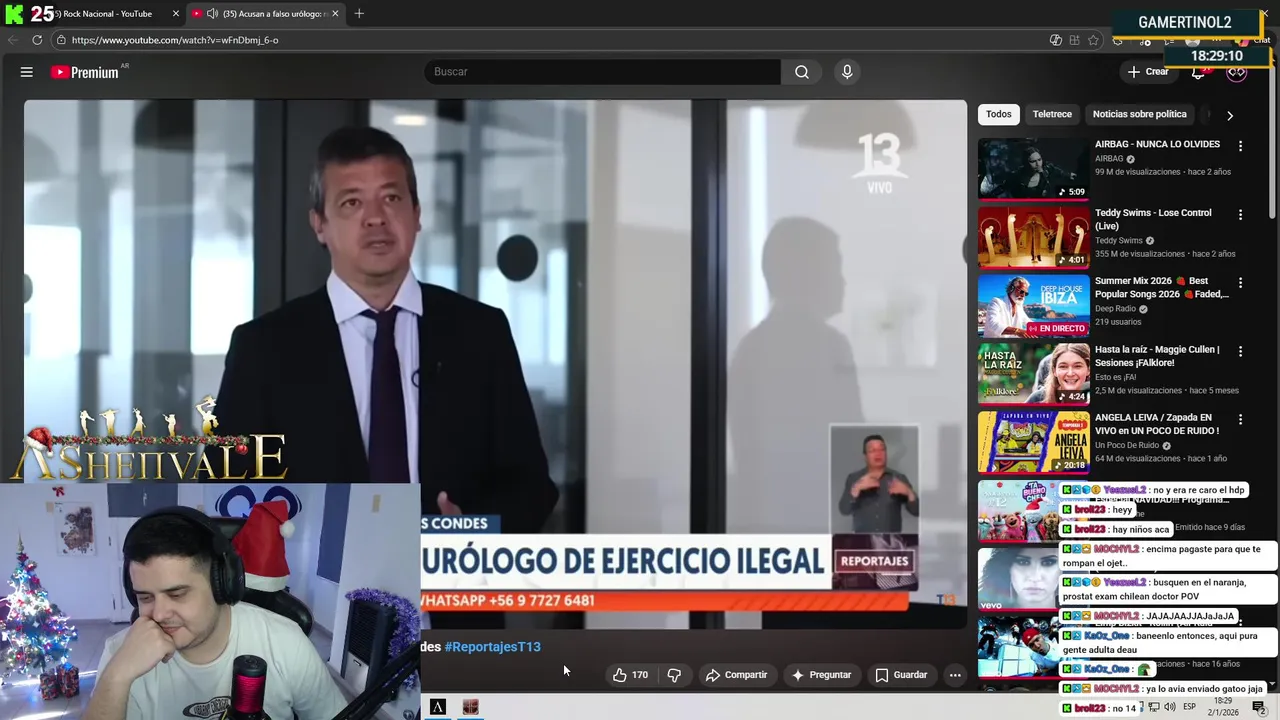This screenshot has width=1280, height=720.
Task: Open Hasta la raíz Maggie Cullen thumbnail
Action: click(1033, 373)
